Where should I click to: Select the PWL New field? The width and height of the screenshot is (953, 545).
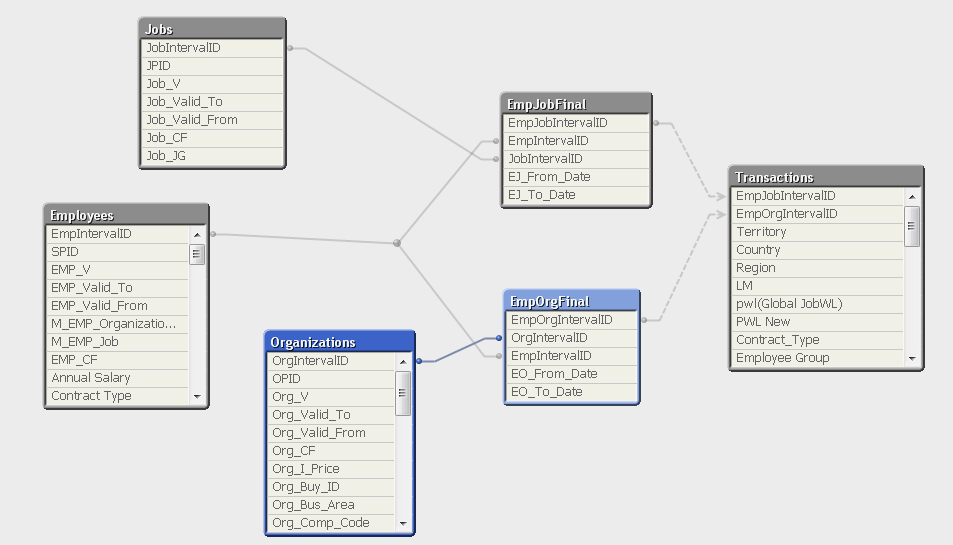click(818, 322)
